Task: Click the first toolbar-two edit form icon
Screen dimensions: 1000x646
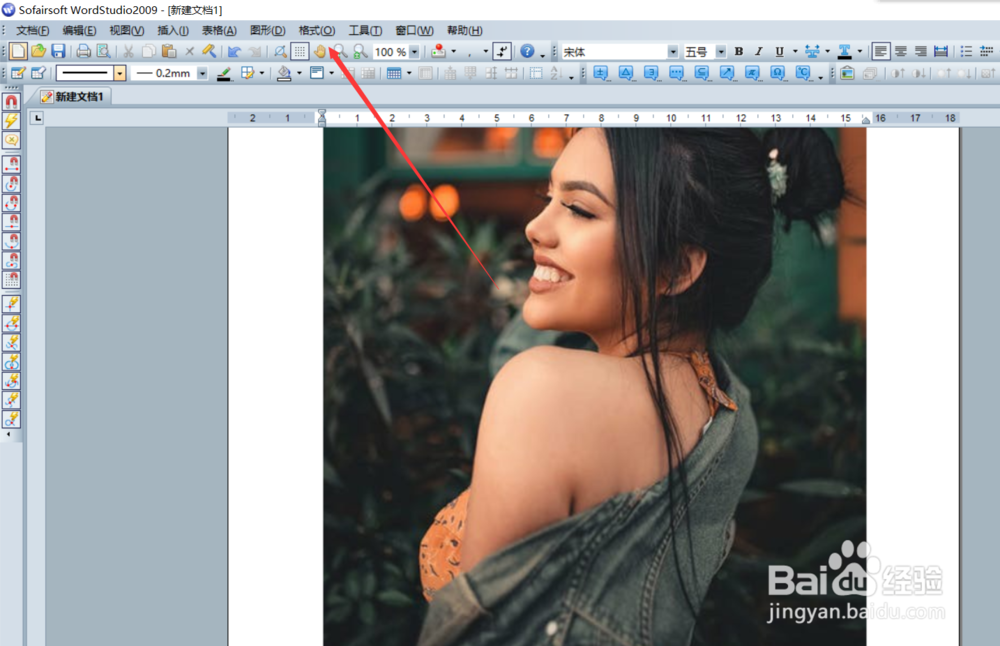Action: click(x=18, y=74)
